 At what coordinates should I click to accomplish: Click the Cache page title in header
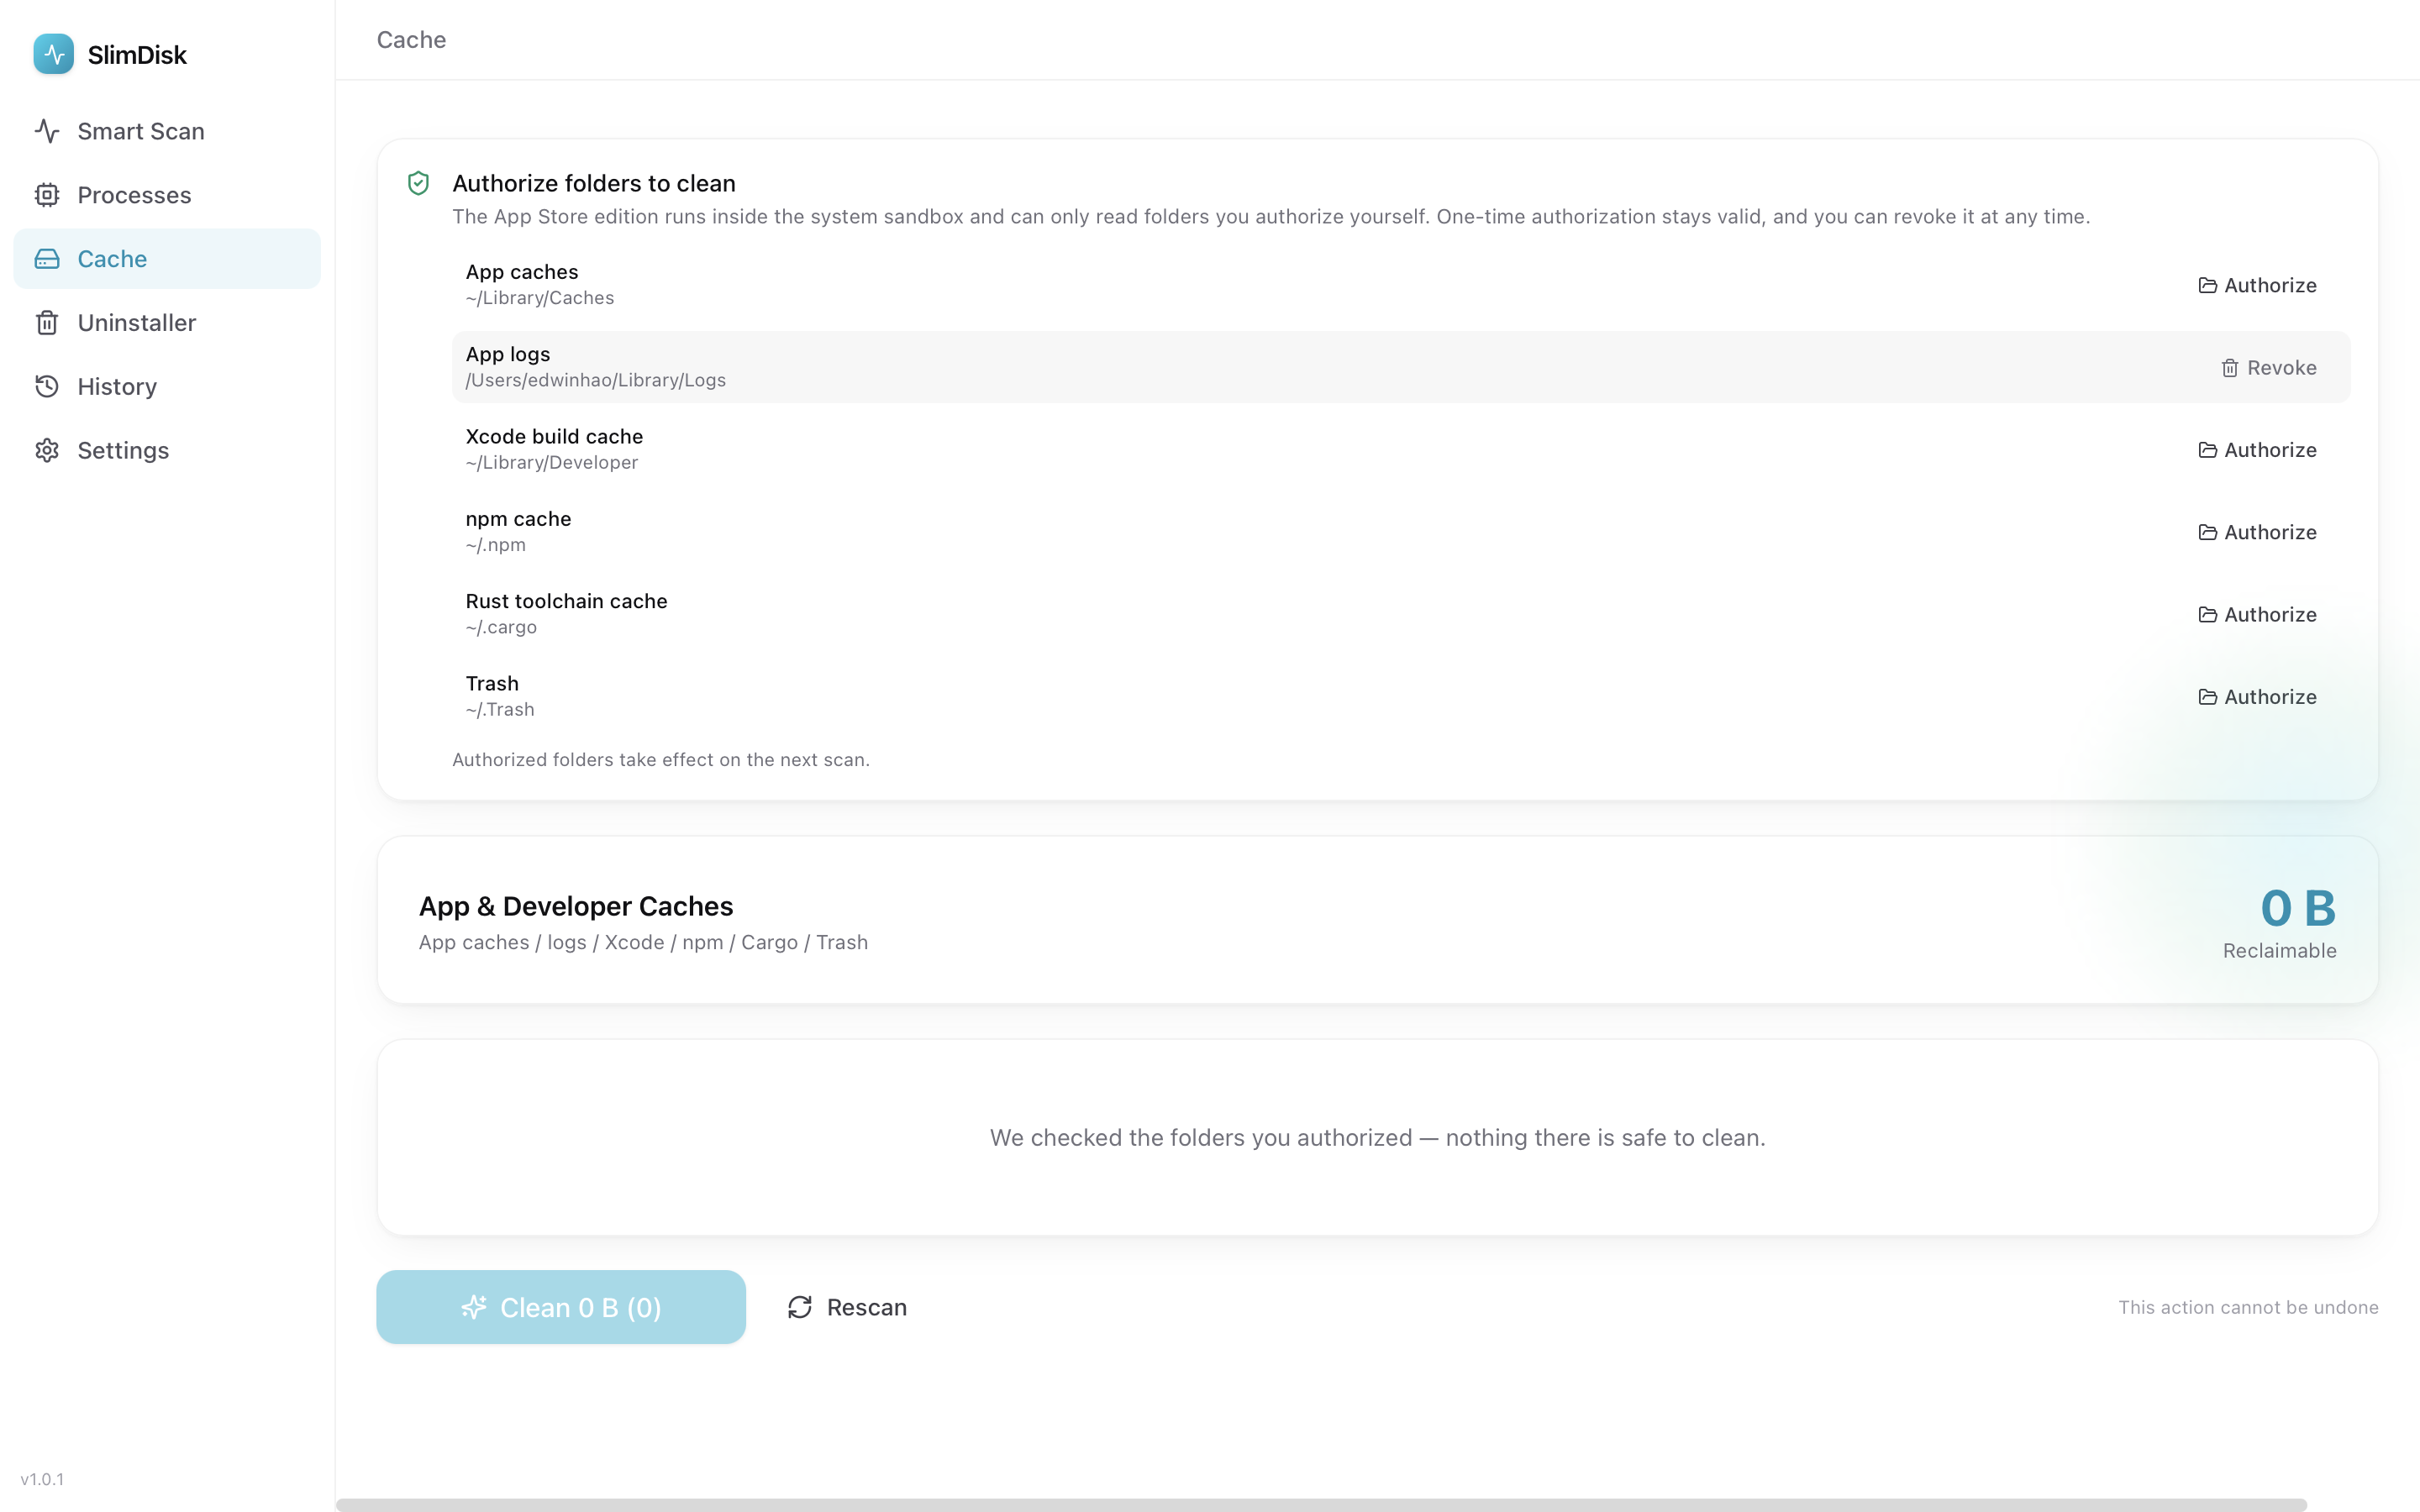[x=411, y=40]
